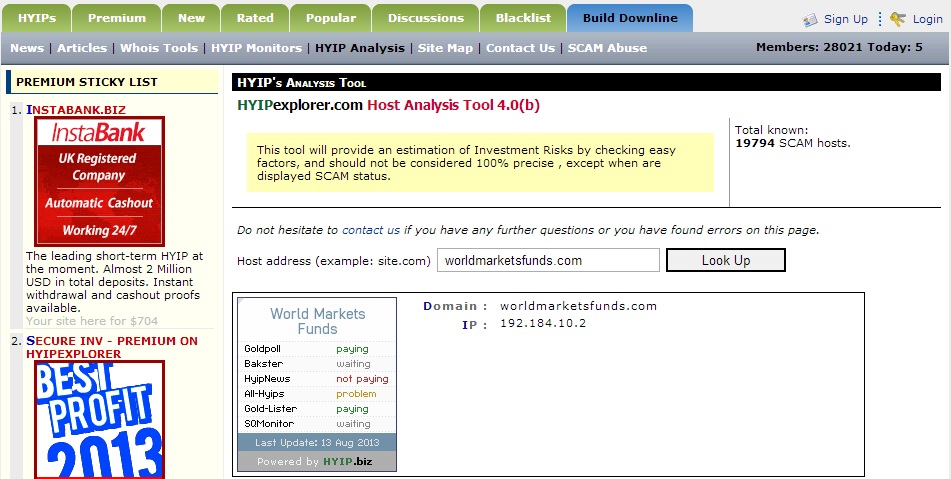Open the HYIPs tab

click(37, 18)
